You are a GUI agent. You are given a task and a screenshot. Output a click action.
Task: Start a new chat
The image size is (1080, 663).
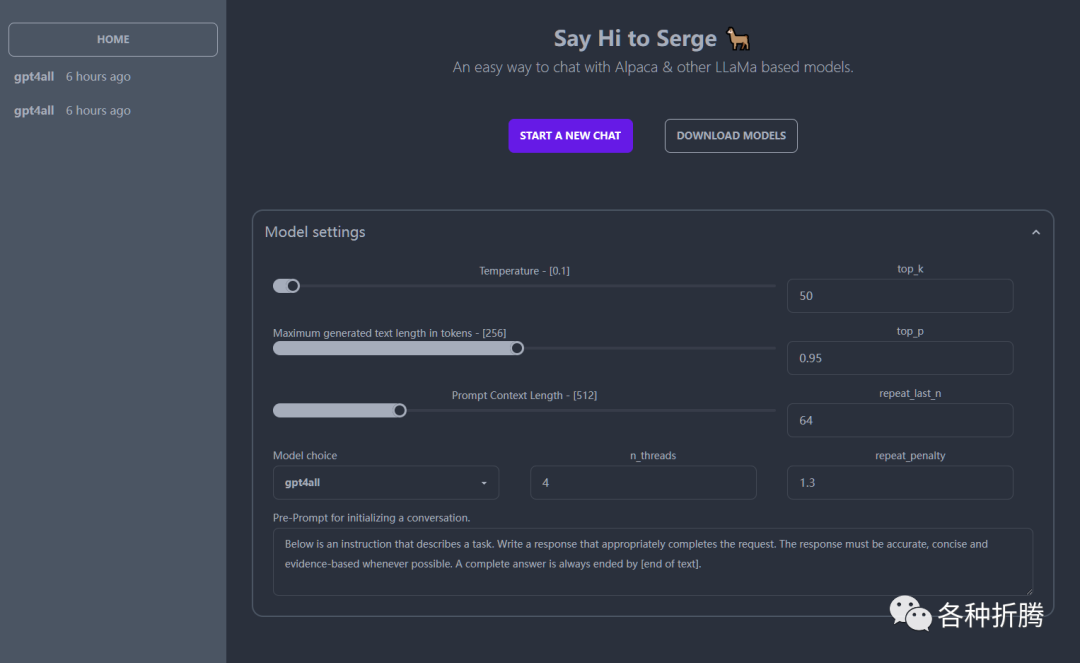[x=570, y=136]
